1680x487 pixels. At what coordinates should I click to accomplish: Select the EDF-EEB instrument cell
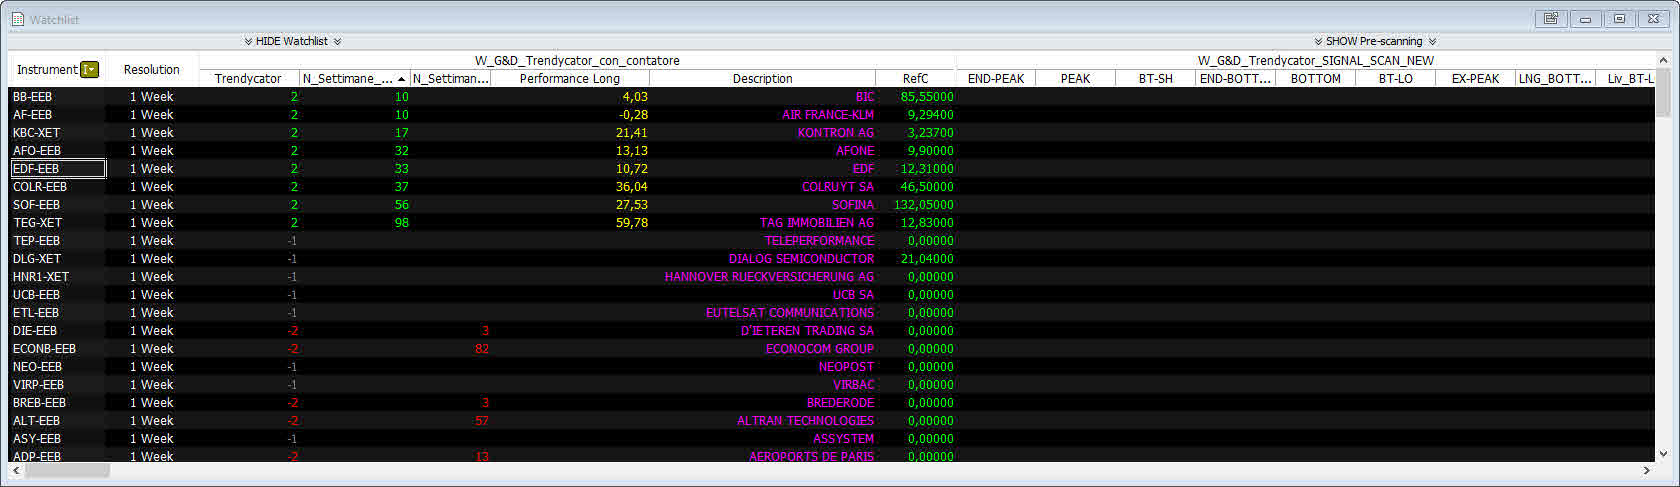tap(58, 169)
